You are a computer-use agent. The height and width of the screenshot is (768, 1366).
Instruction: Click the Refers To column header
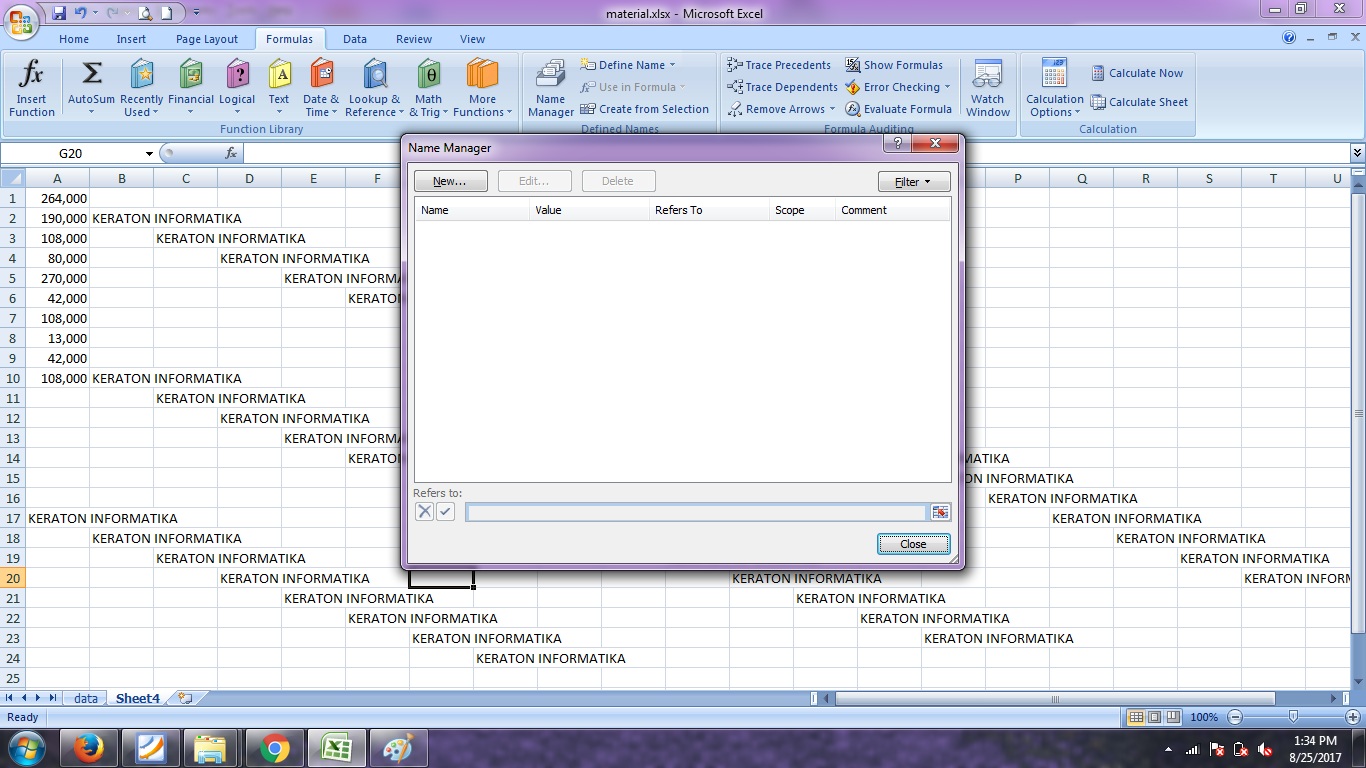(709, 210)
